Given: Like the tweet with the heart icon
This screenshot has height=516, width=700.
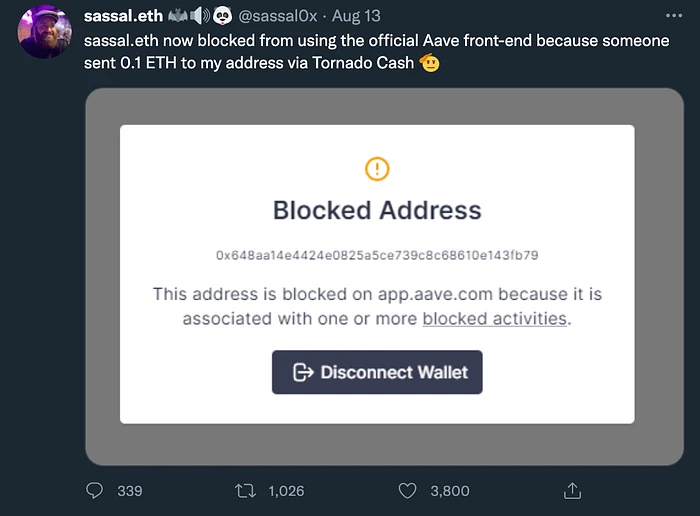Looking at the screenshot, I should pyautogui.click(x=407, y=491).
